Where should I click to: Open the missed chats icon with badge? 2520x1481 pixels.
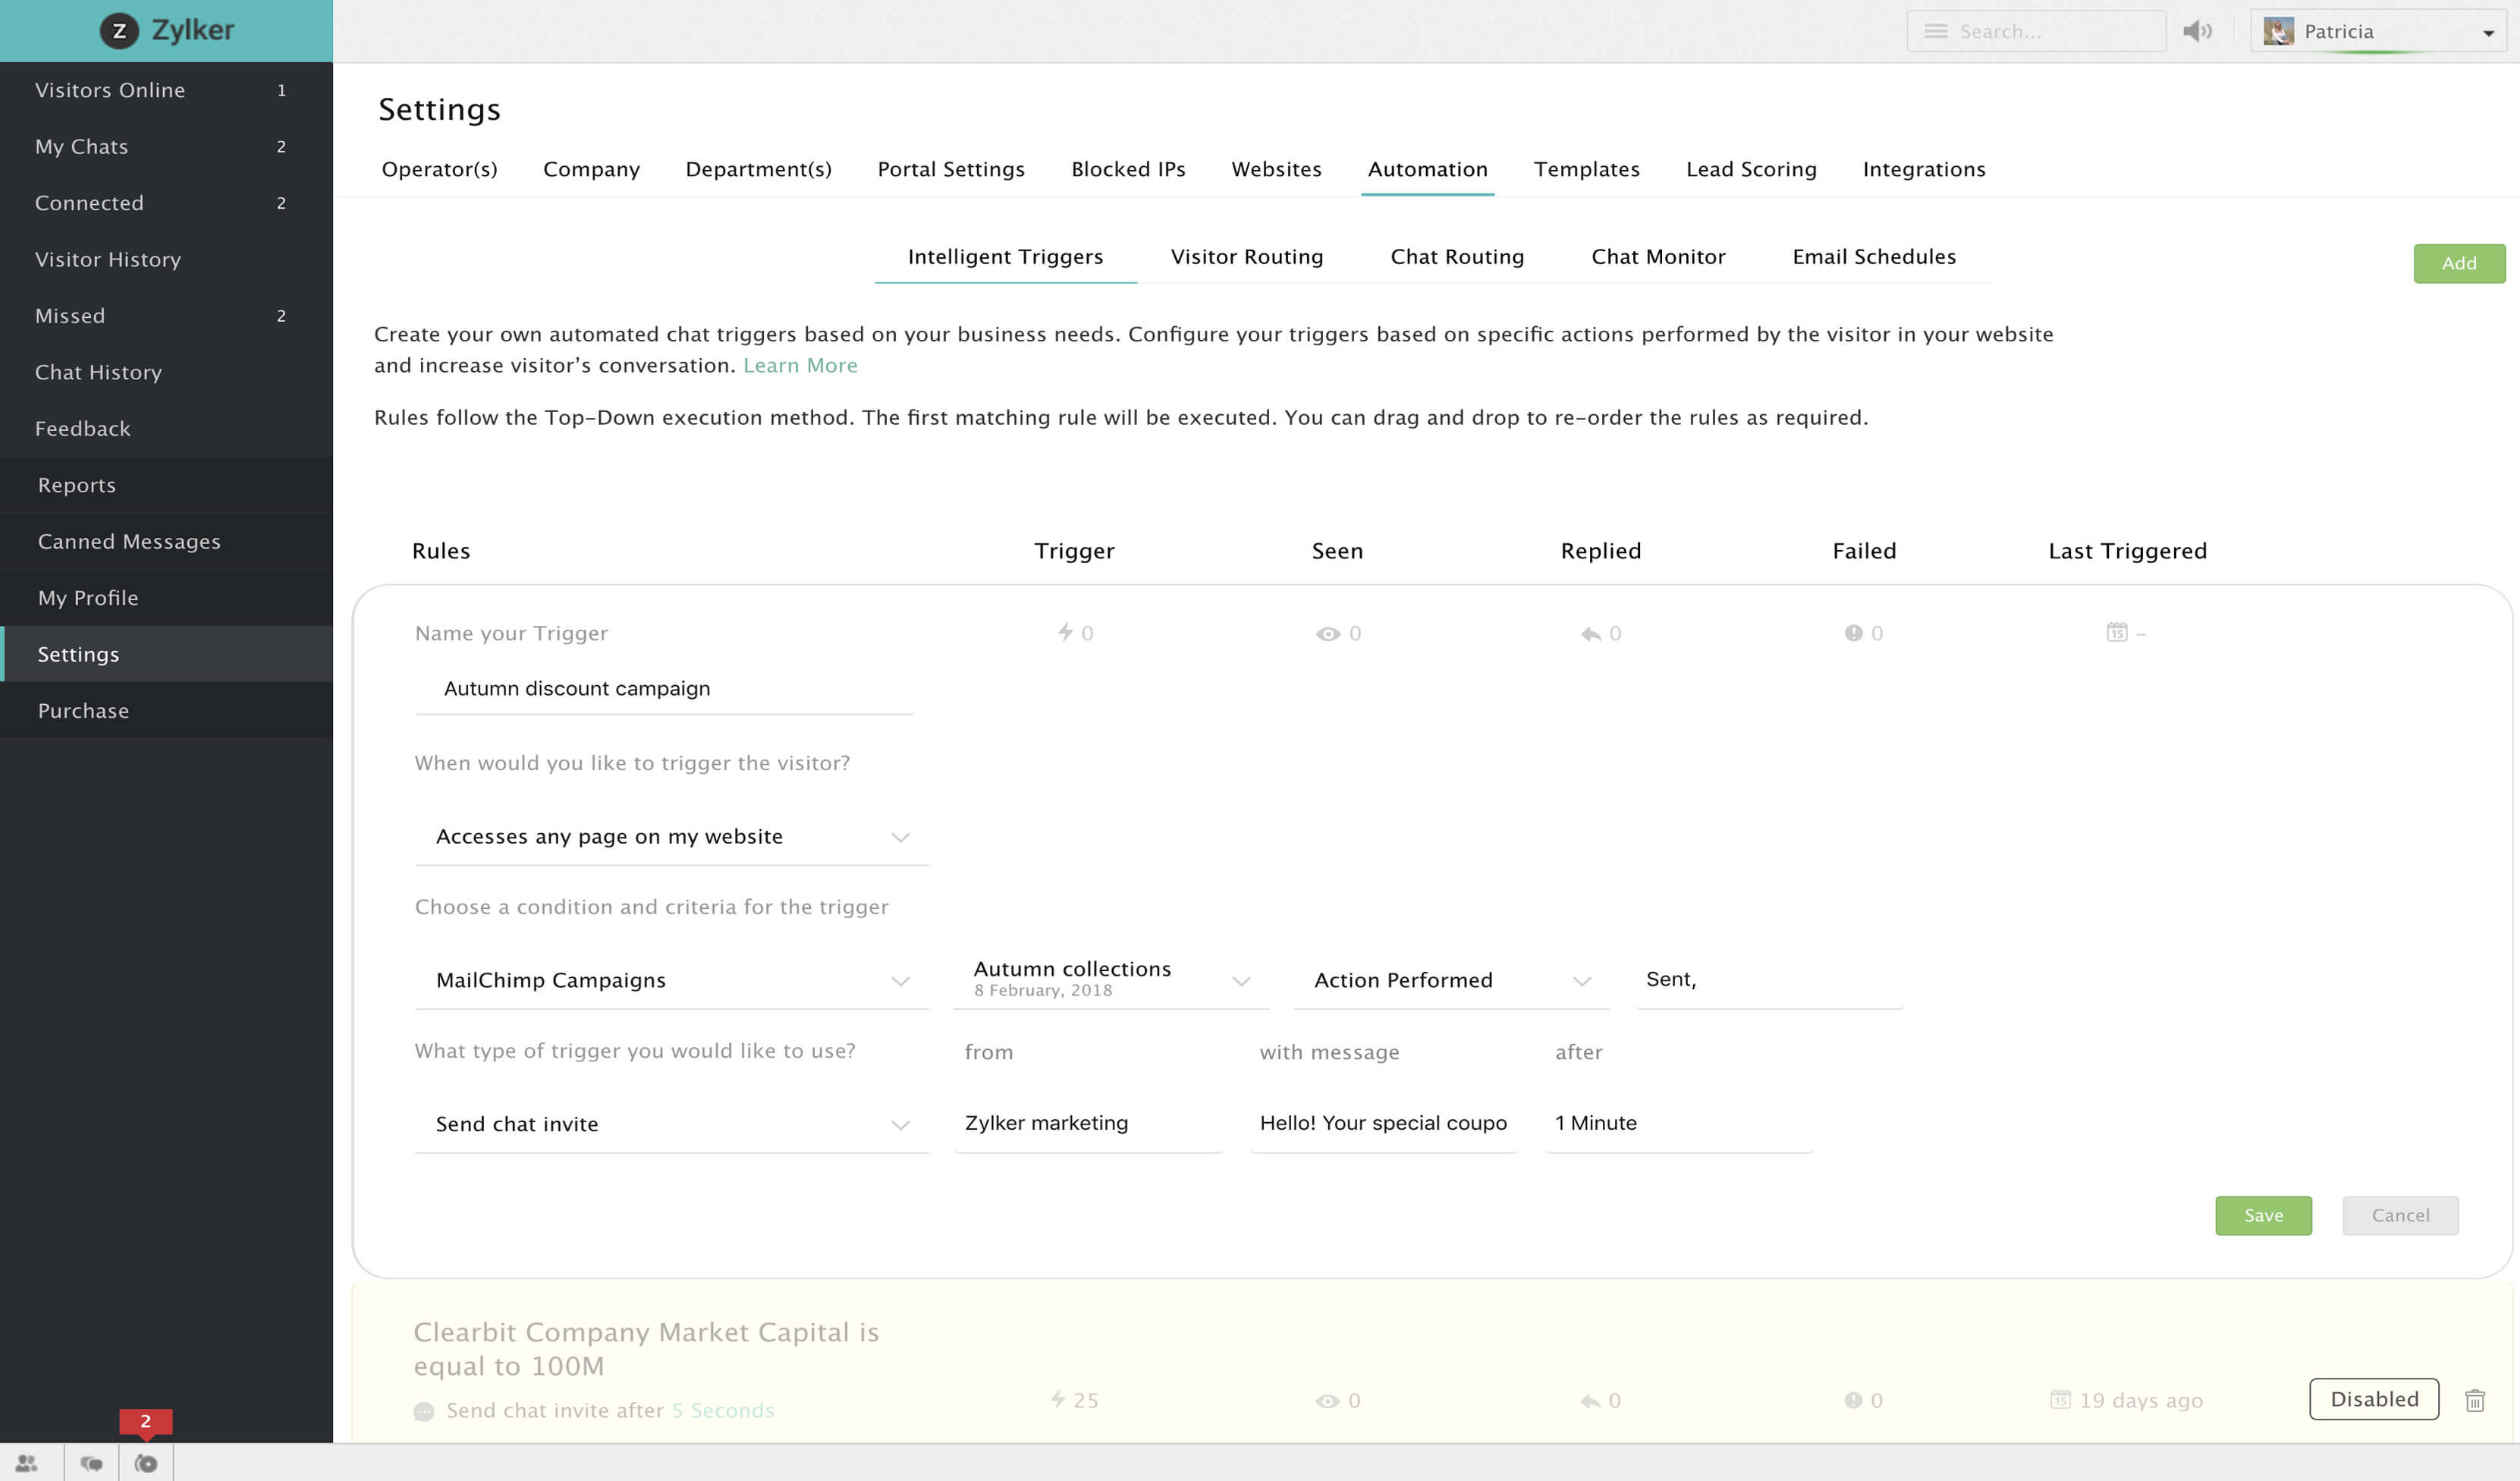pos(146,1463)
